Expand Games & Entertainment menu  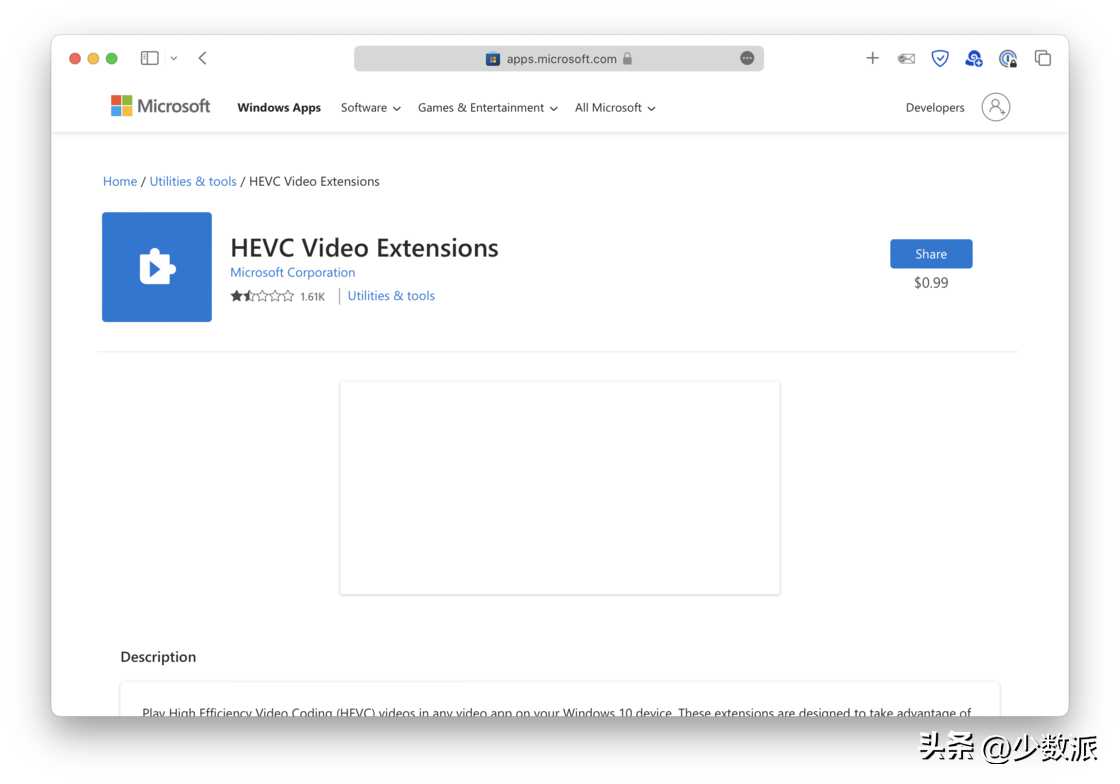[x=487, y=108]
